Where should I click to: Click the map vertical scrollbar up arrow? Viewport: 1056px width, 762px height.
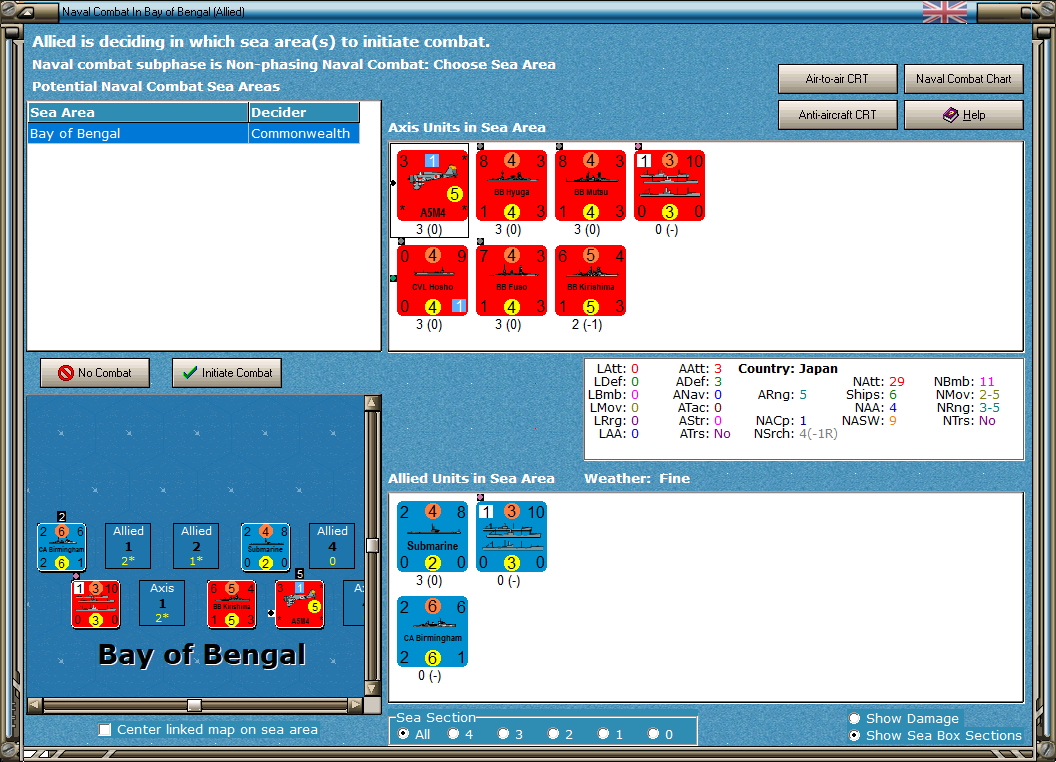point(372,403)
